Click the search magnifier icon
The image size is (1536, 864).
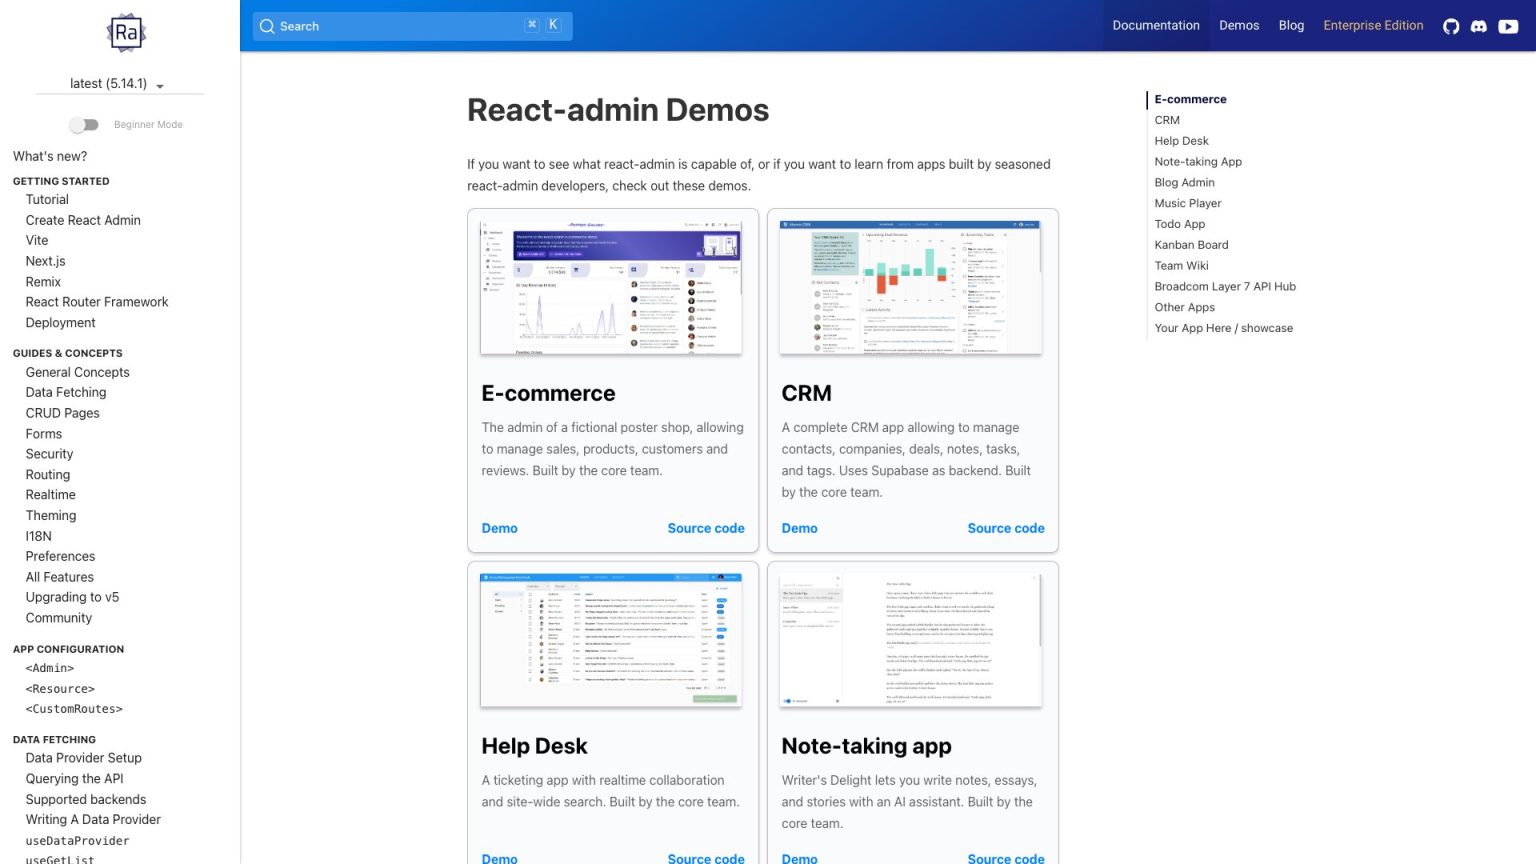[x=267, y=26]
